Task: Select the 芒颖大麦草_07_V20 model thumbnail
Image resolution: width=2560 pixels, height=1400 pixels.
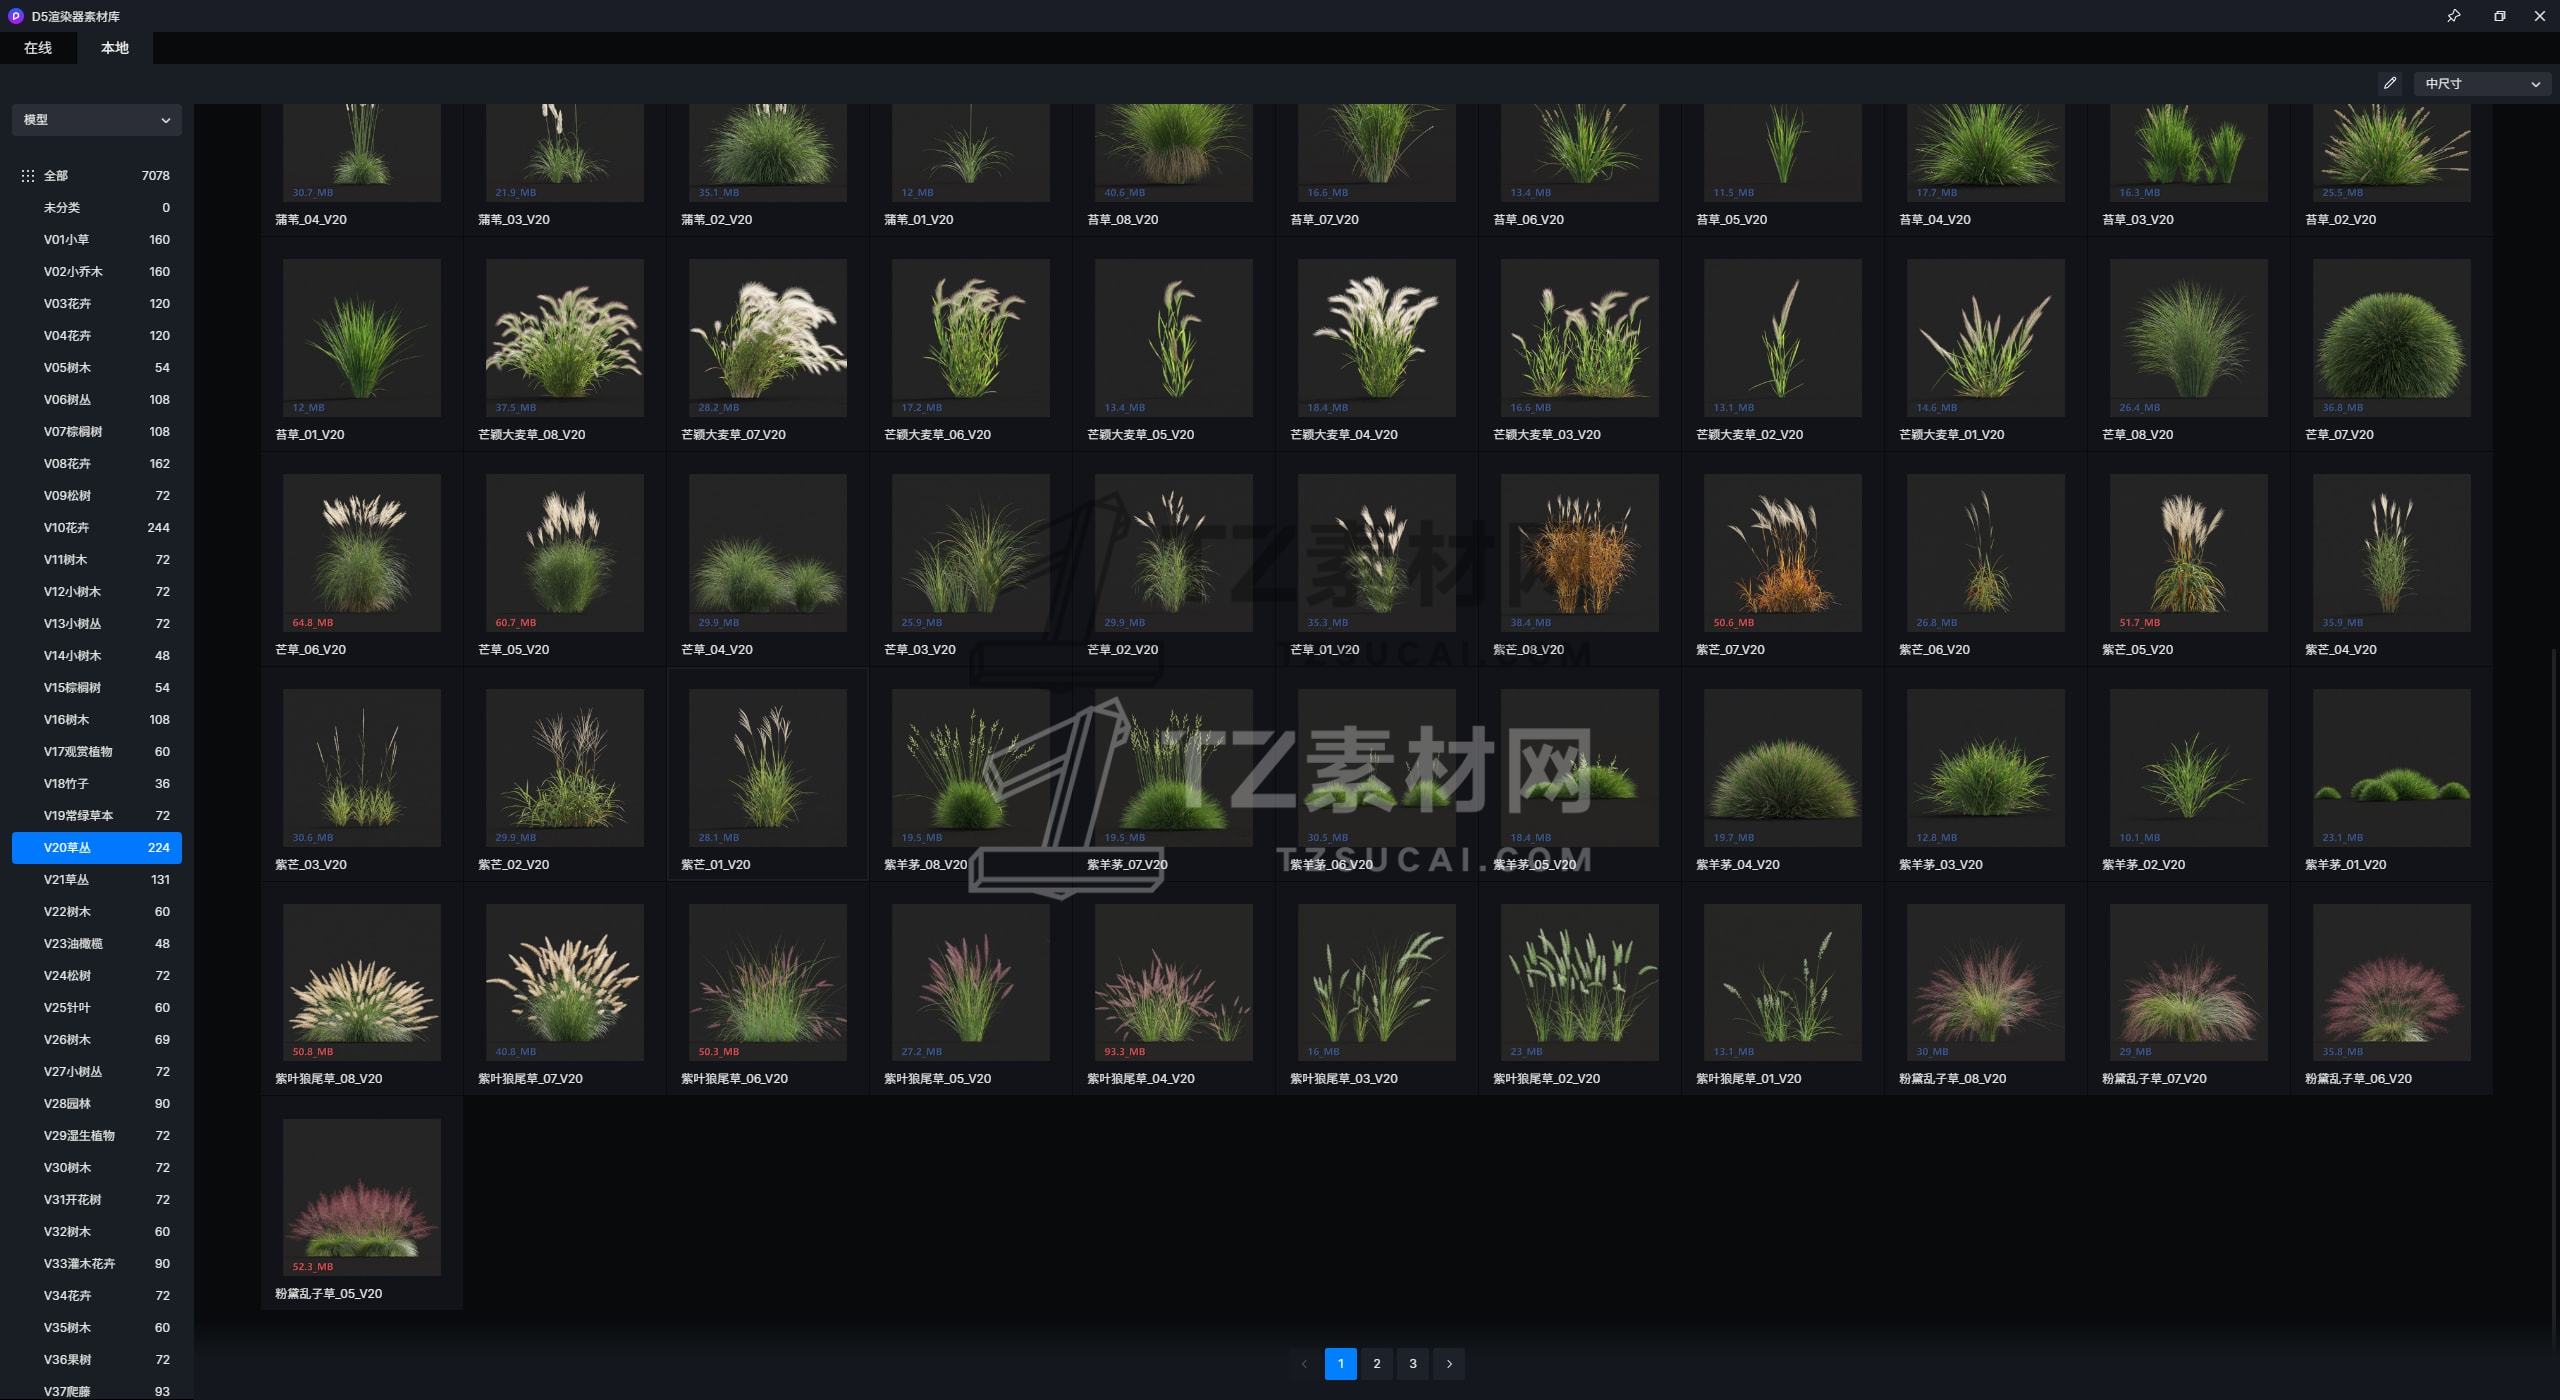Action: tap(767, 338)
